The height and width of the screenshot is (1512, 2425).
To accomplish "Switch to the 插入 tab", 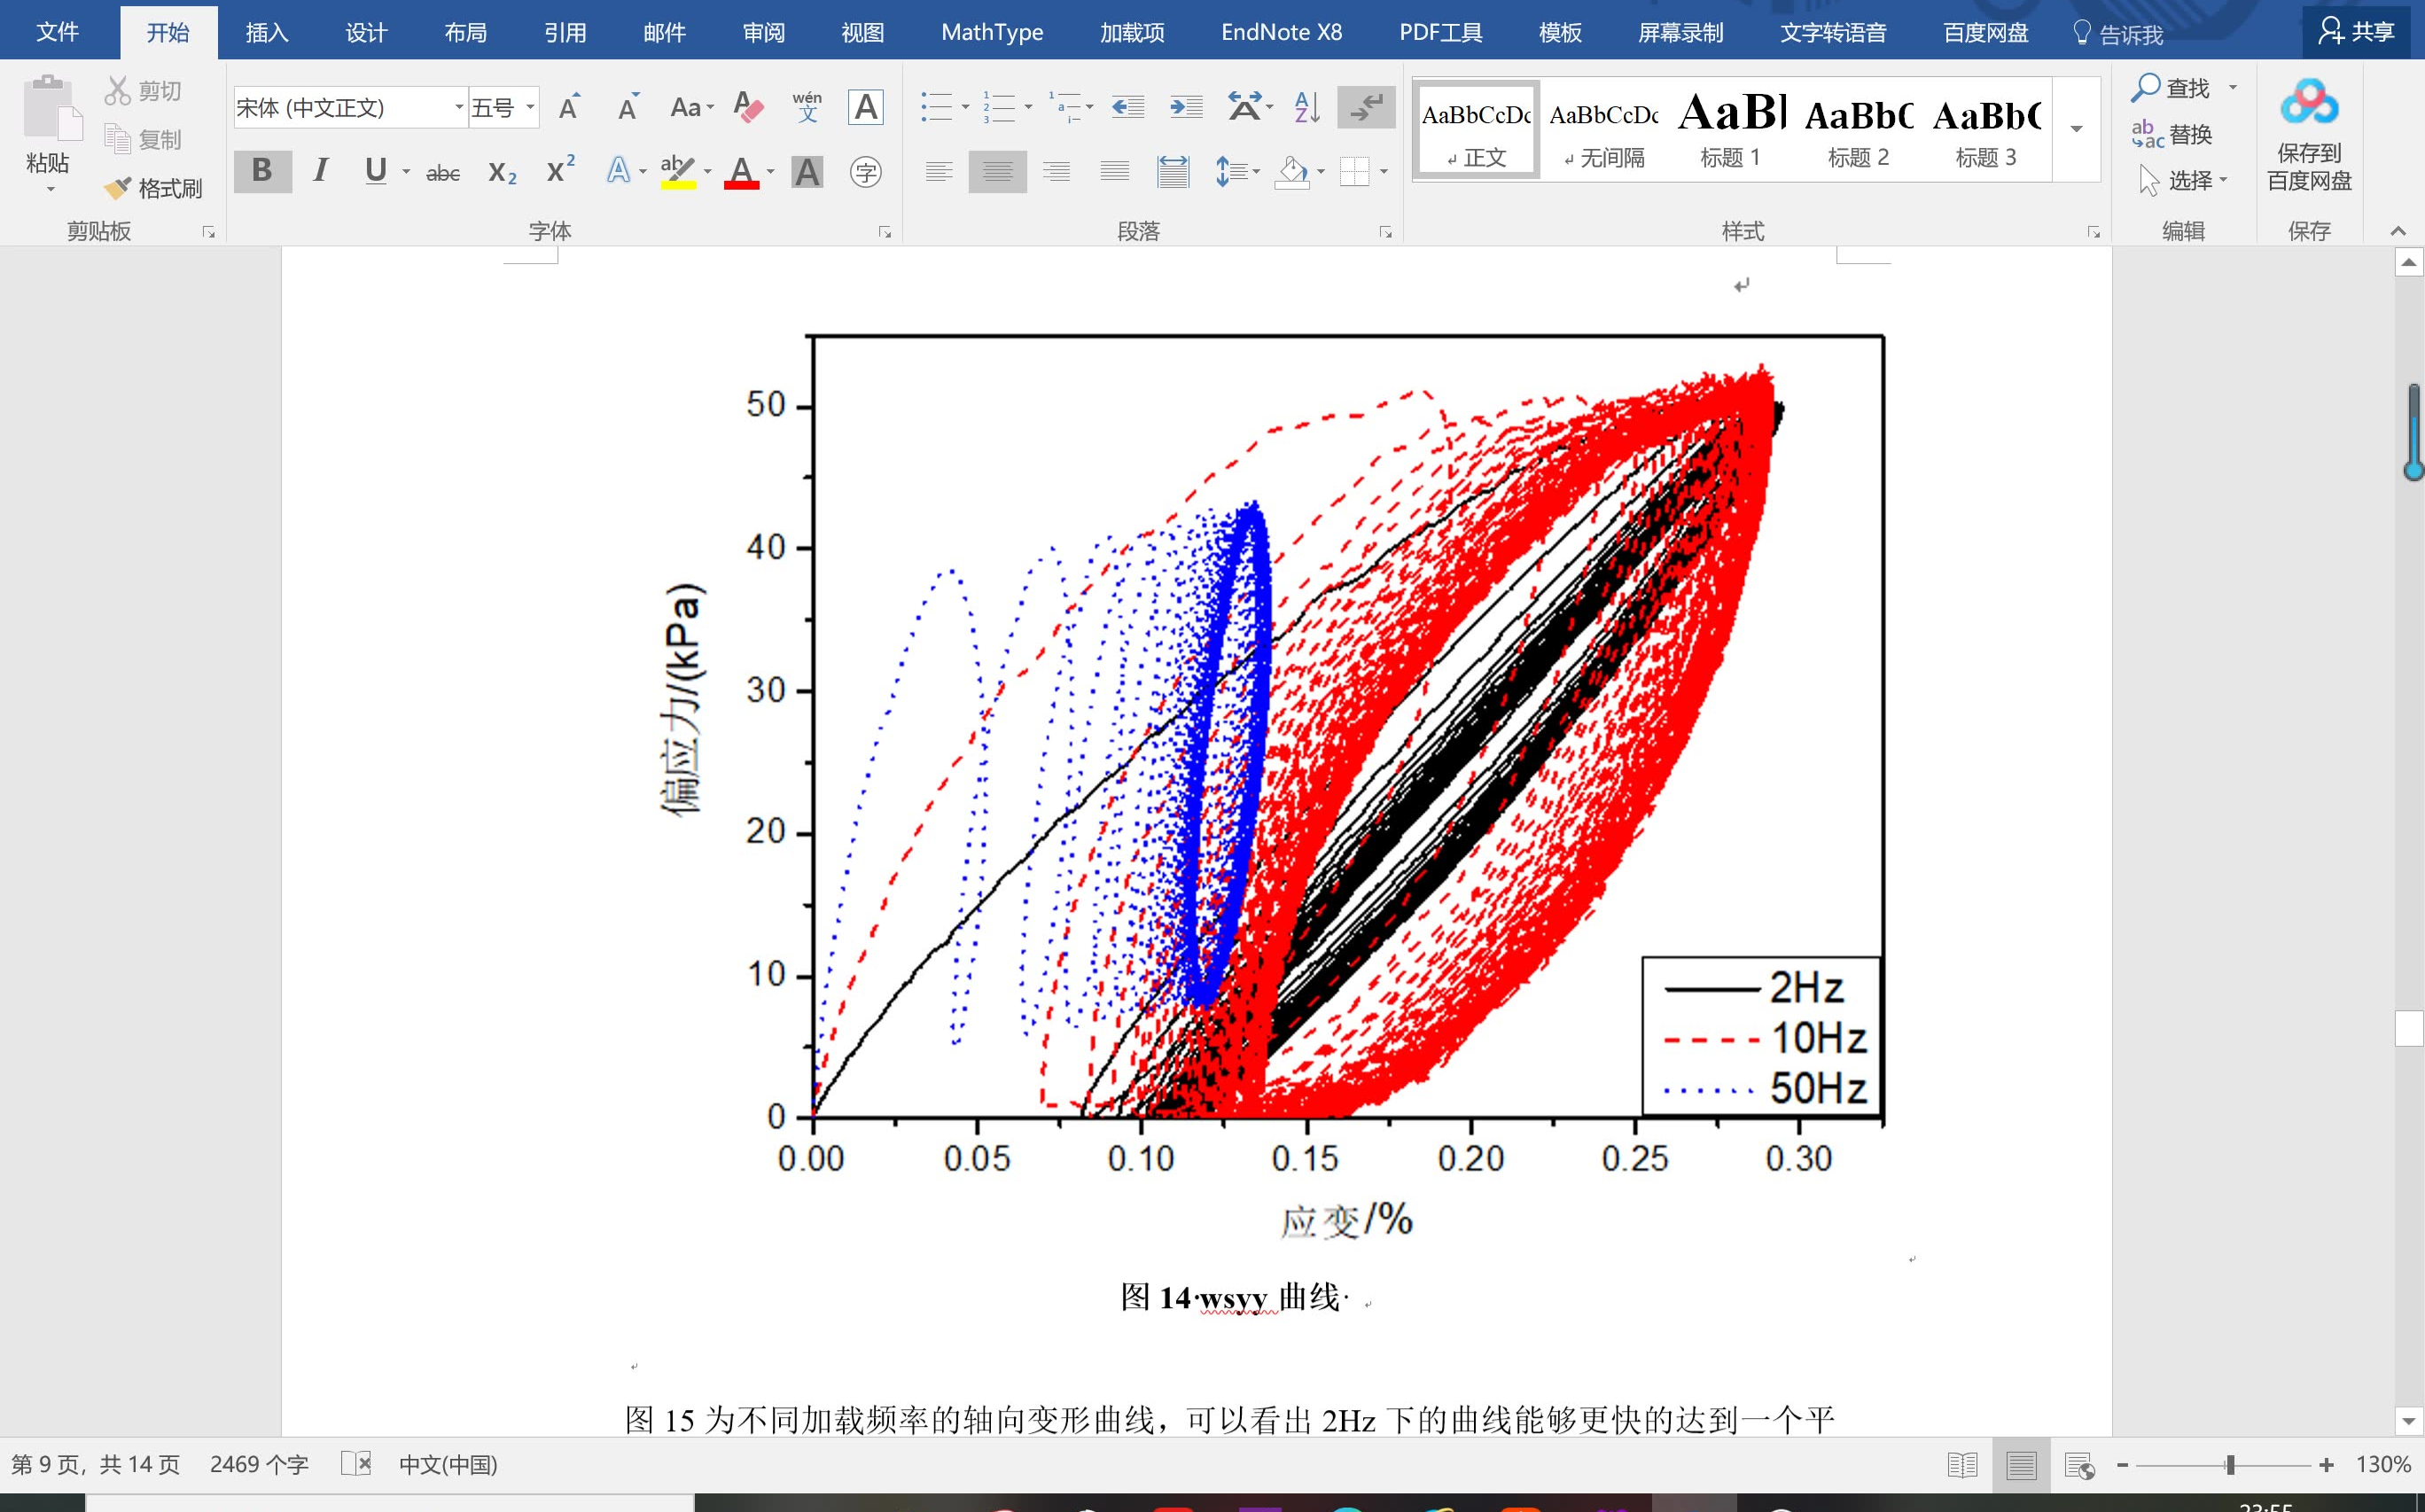I will point(267,32).
